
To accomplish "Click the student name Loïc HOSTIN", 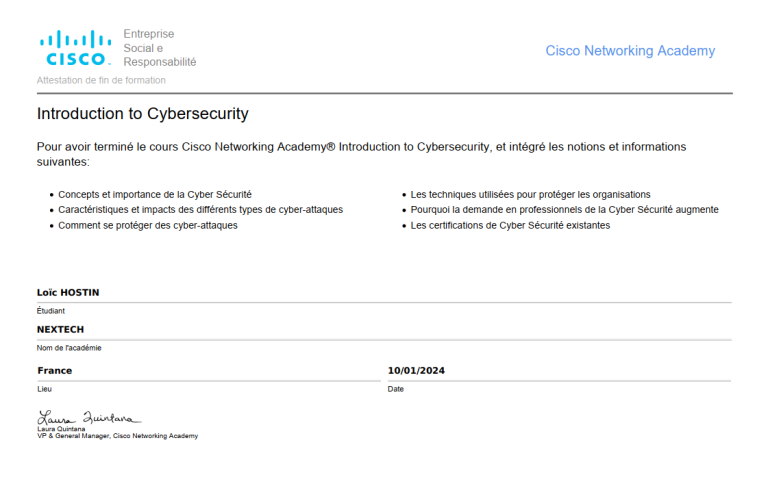I will (x=68, y=292).
